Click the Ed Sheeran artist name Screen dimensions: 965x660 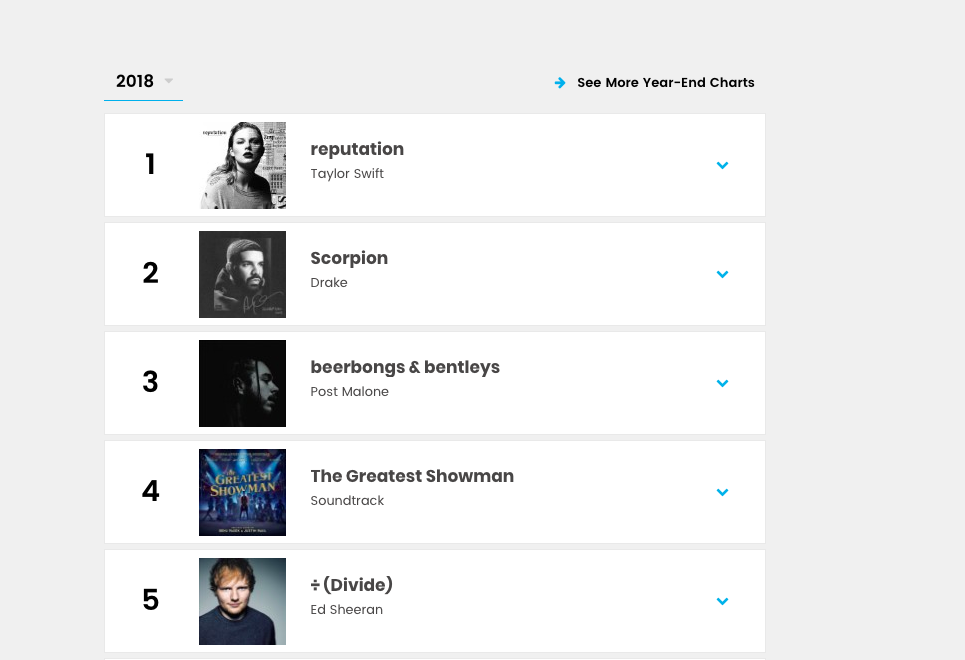pos(346,610)
